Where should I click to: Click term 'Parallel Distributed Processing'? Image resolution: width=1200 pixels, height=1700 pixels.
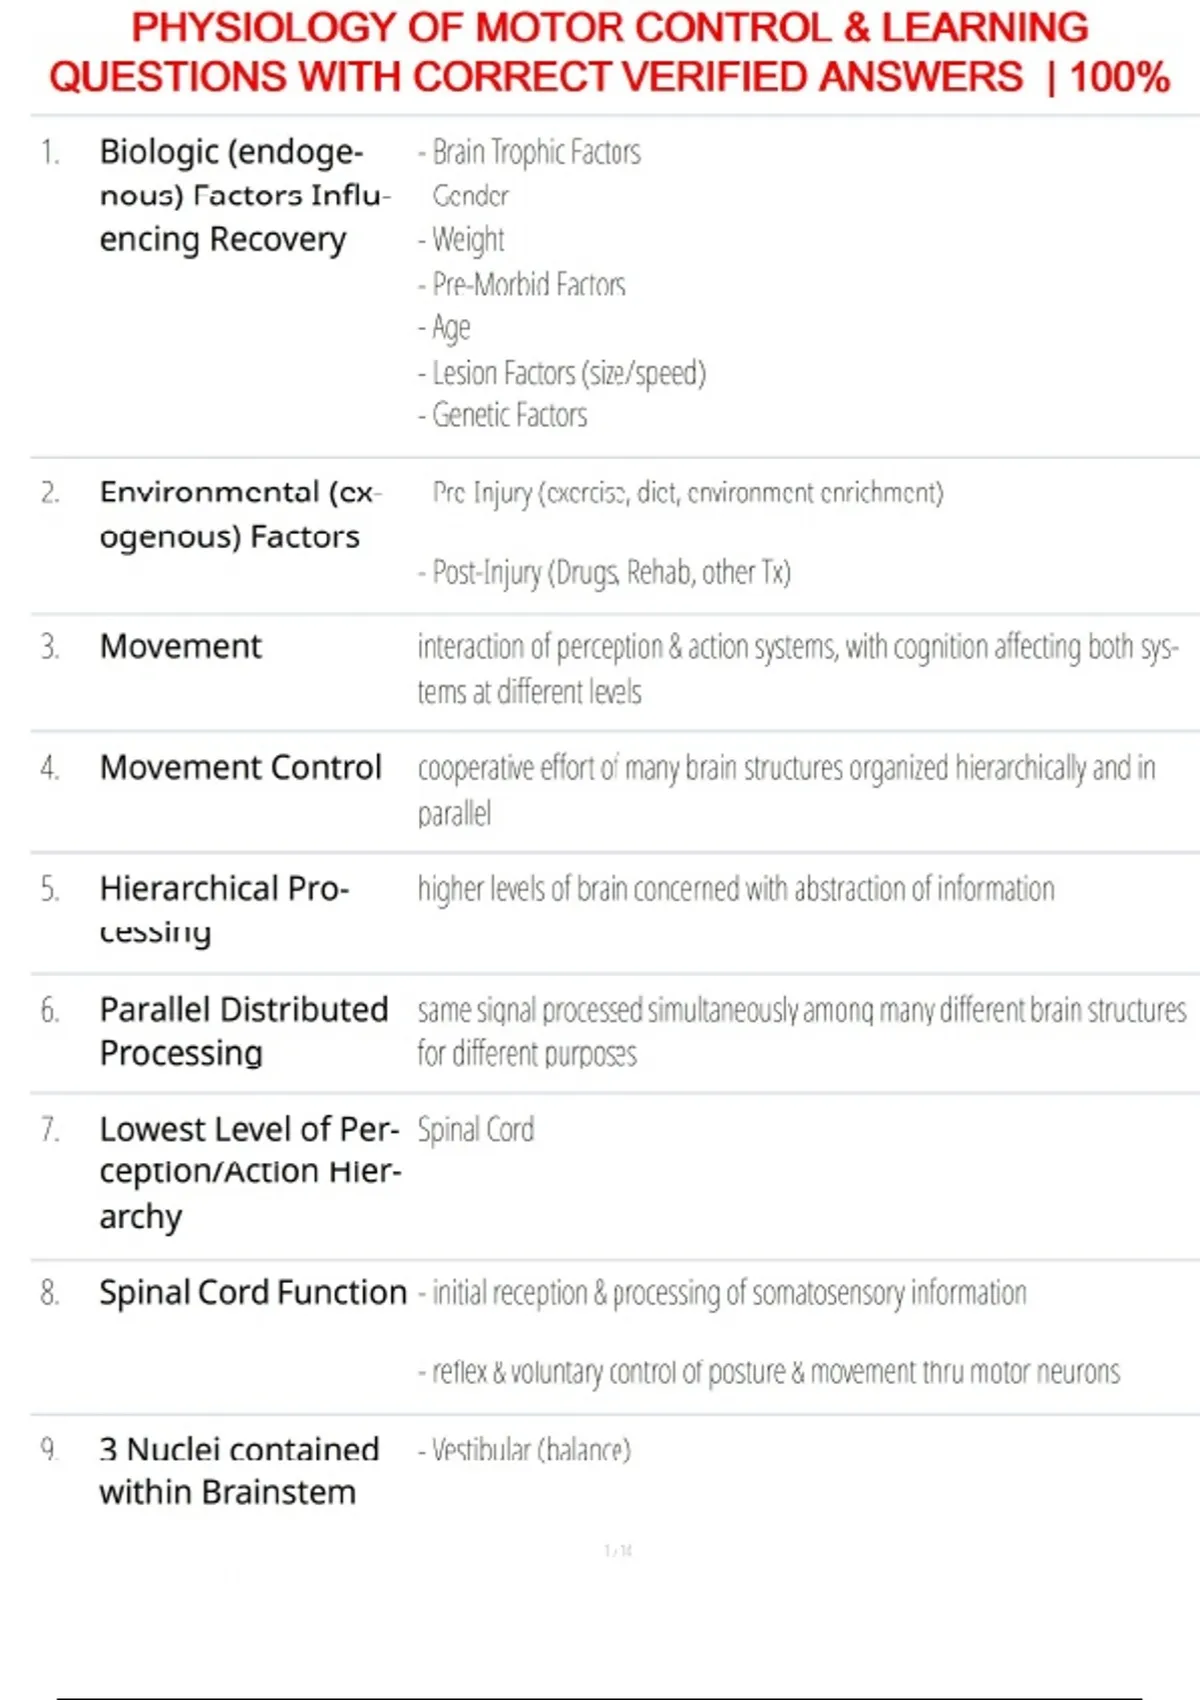[x=243, y=1030]
